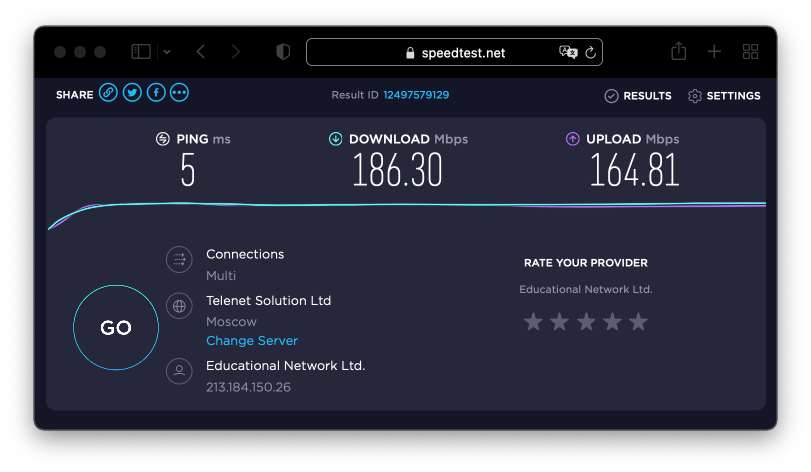
Task: Click the Connections mode icon
Action: (x=179, y=260)
